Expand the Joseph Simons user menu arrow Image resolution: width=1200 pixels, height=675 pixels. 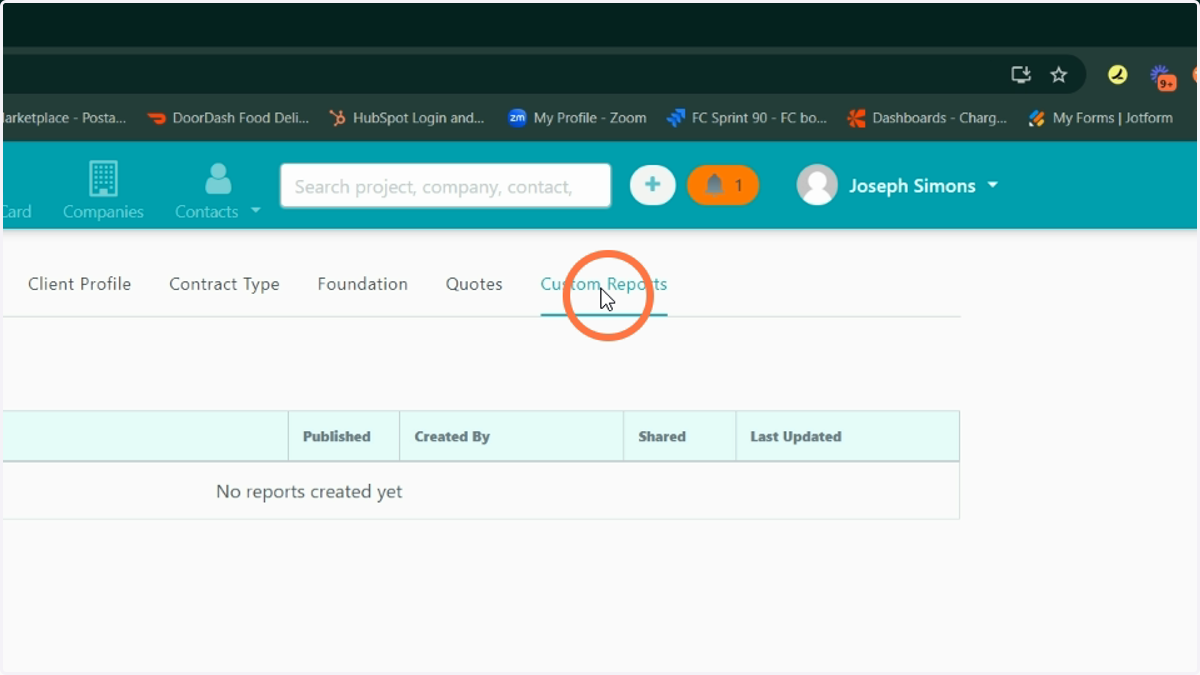tap(992, 185)
